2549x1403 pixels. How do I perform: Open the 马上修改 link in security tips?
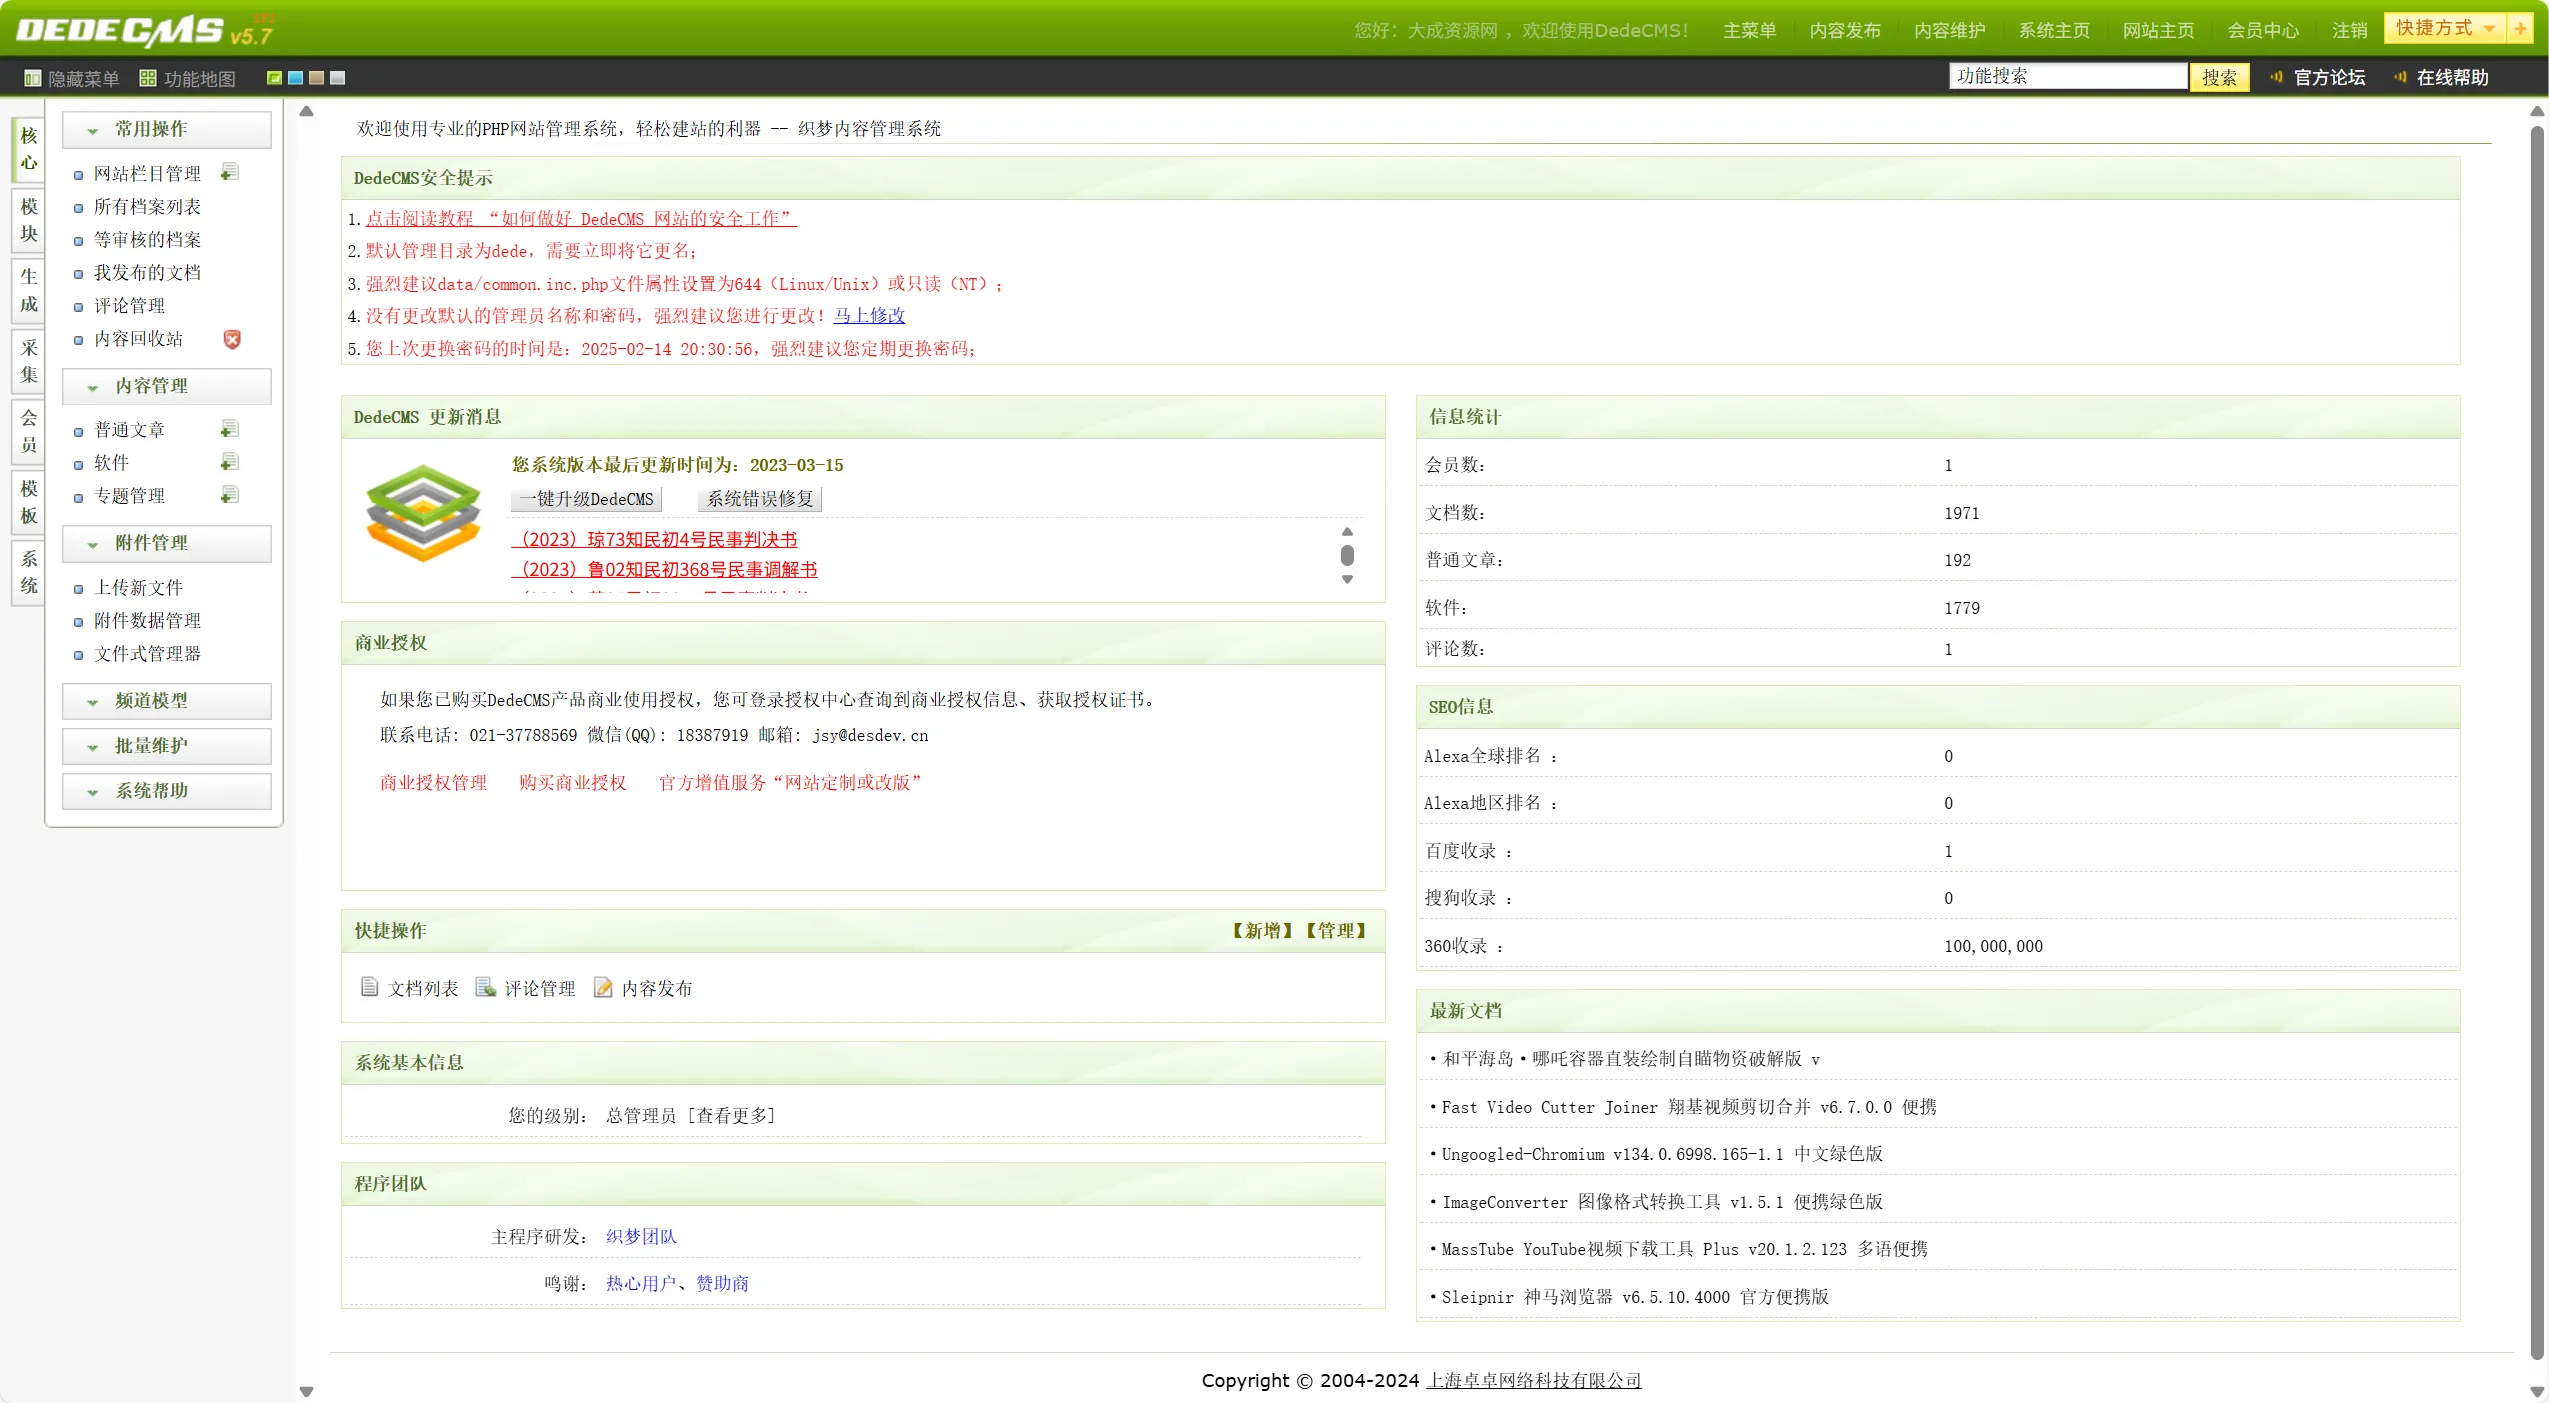pos(869,315)
